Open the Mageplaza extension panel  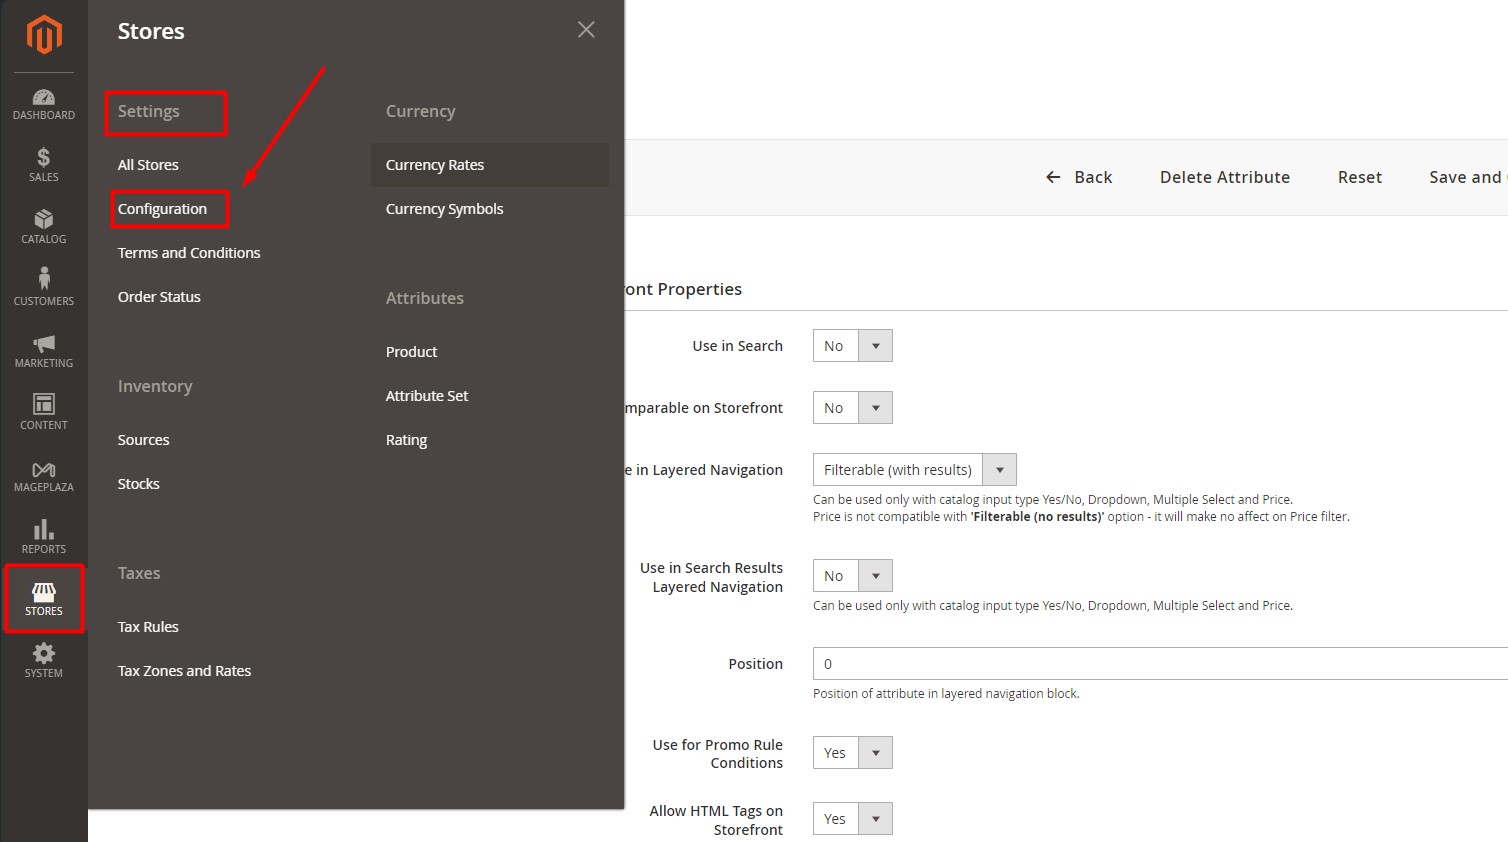click(43, 473)
